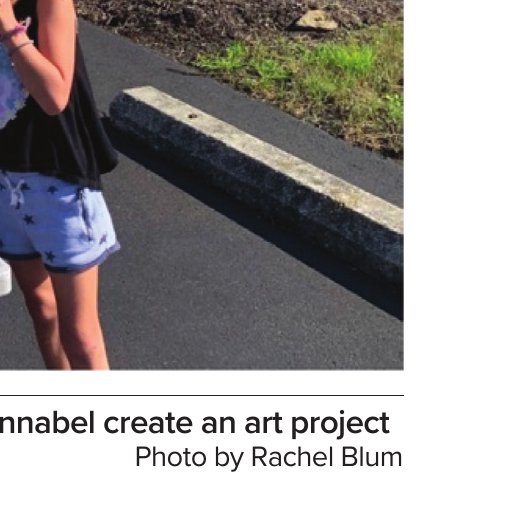
Task: Click the bolt hole on the curb top
Action: (x=192, y=116)
